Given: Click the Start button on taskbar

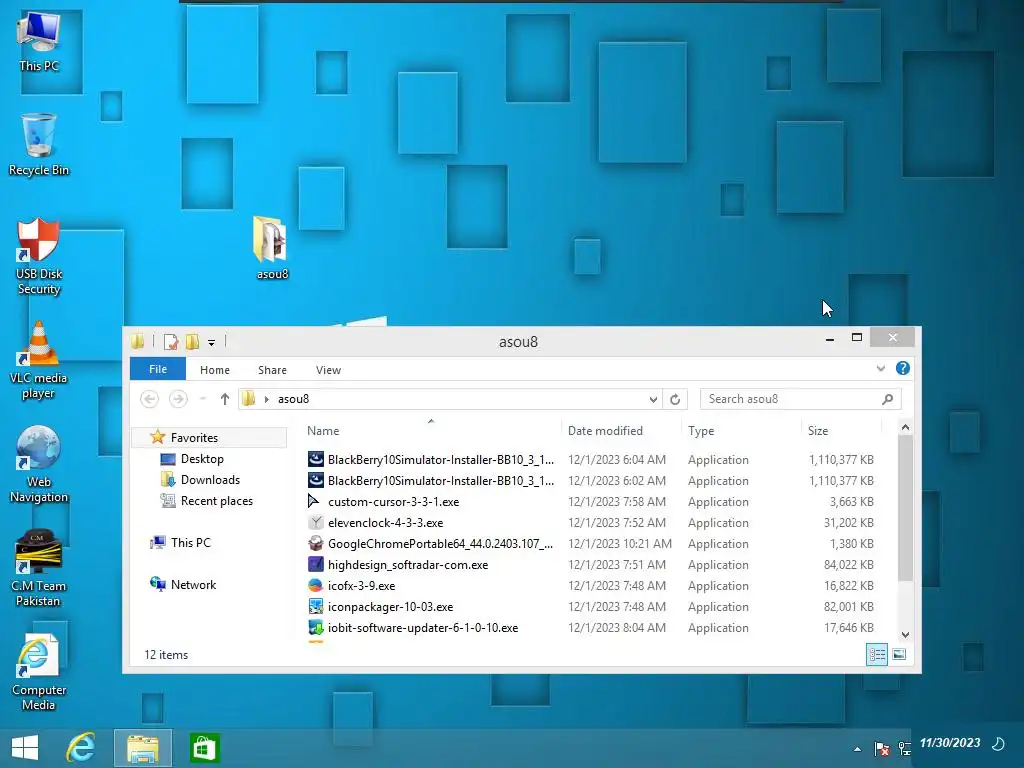Looking at the screenshot, I should click(x=25, y=748).
